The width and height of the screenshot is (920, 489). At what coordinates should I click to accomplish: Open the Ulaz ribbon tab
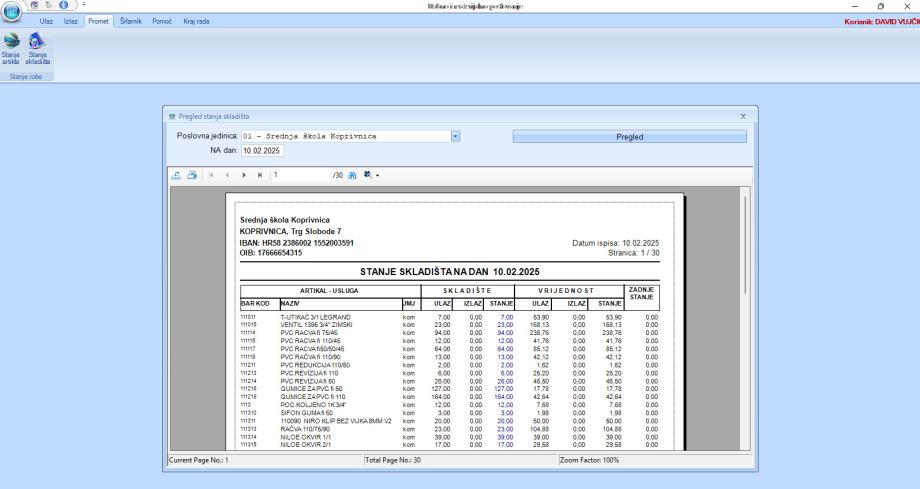(46, 21)
